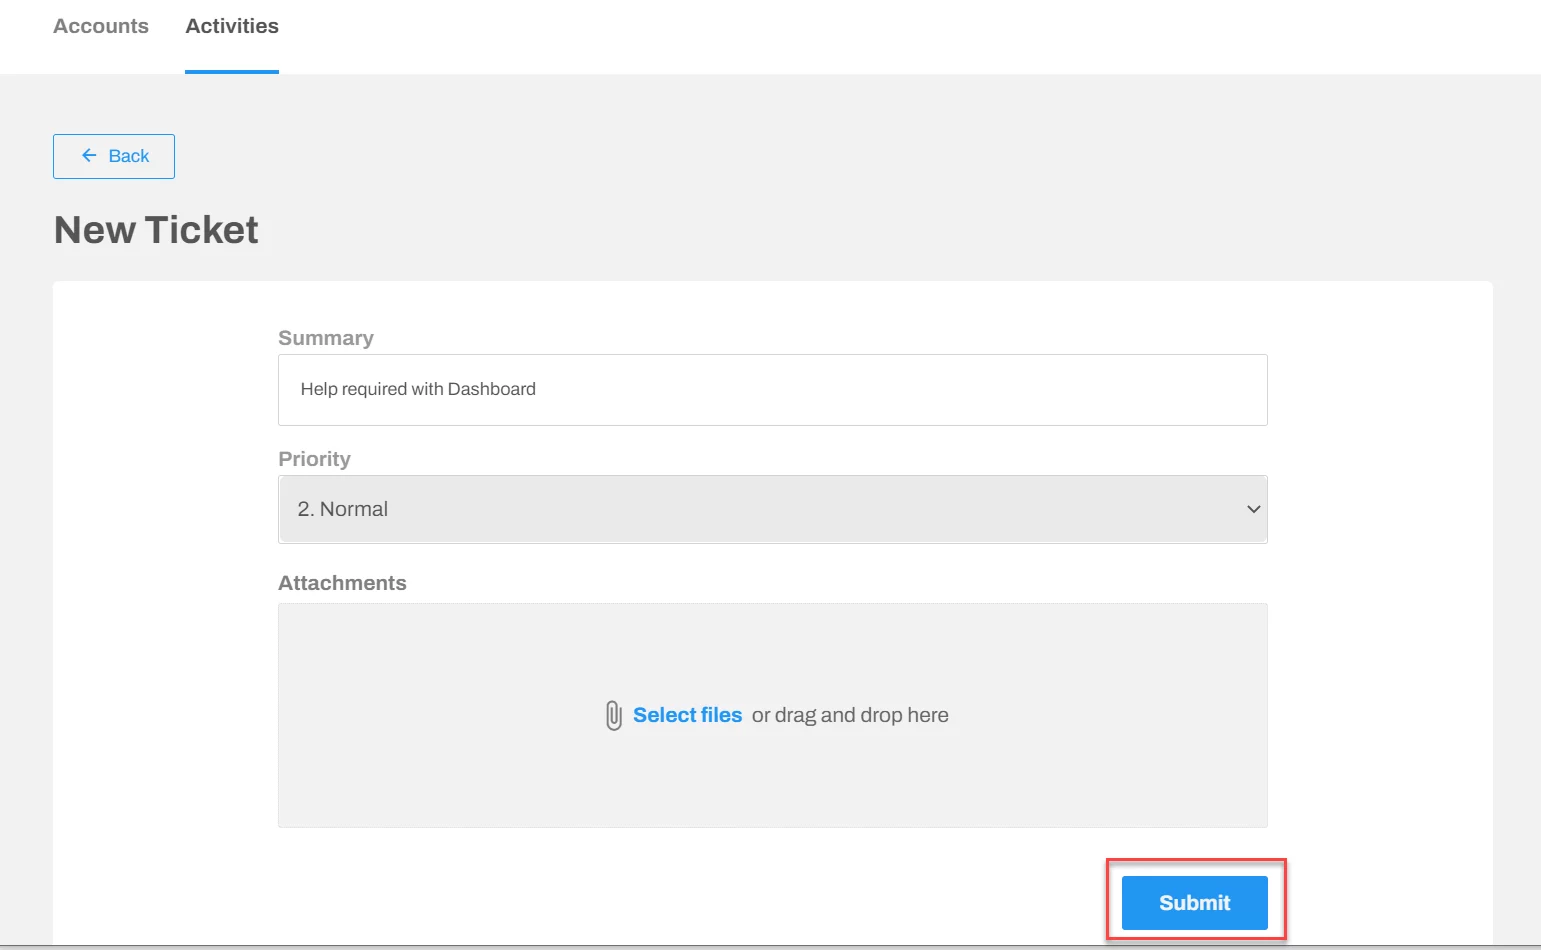Viewport: 1541px width, 950px height.
Task: Click the Summary field label
Action: click(x=326, y=338)
